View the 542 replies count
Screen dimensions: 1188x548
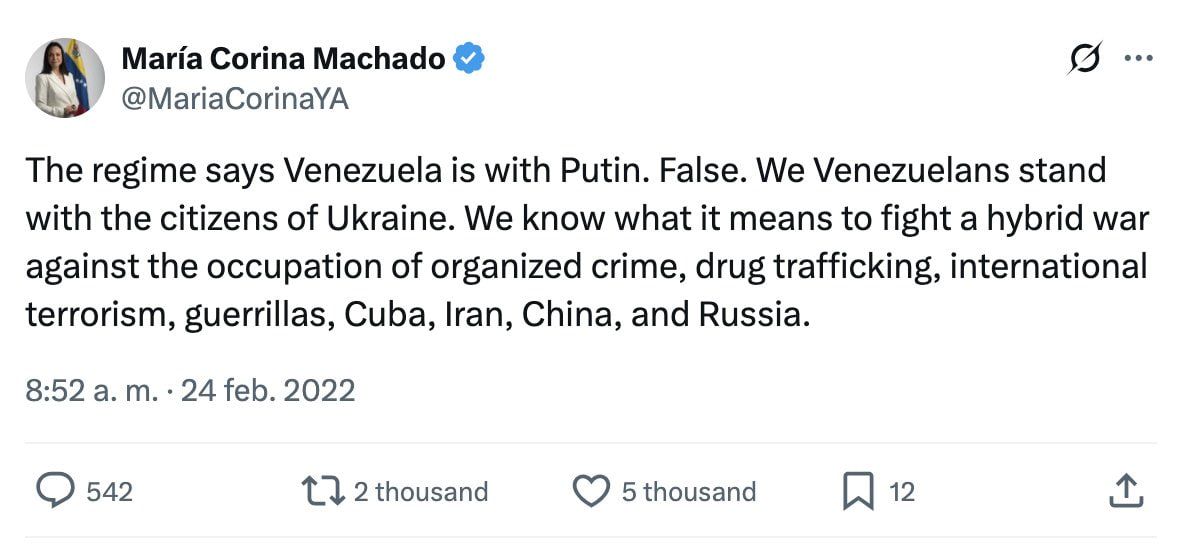pos(109,492)
